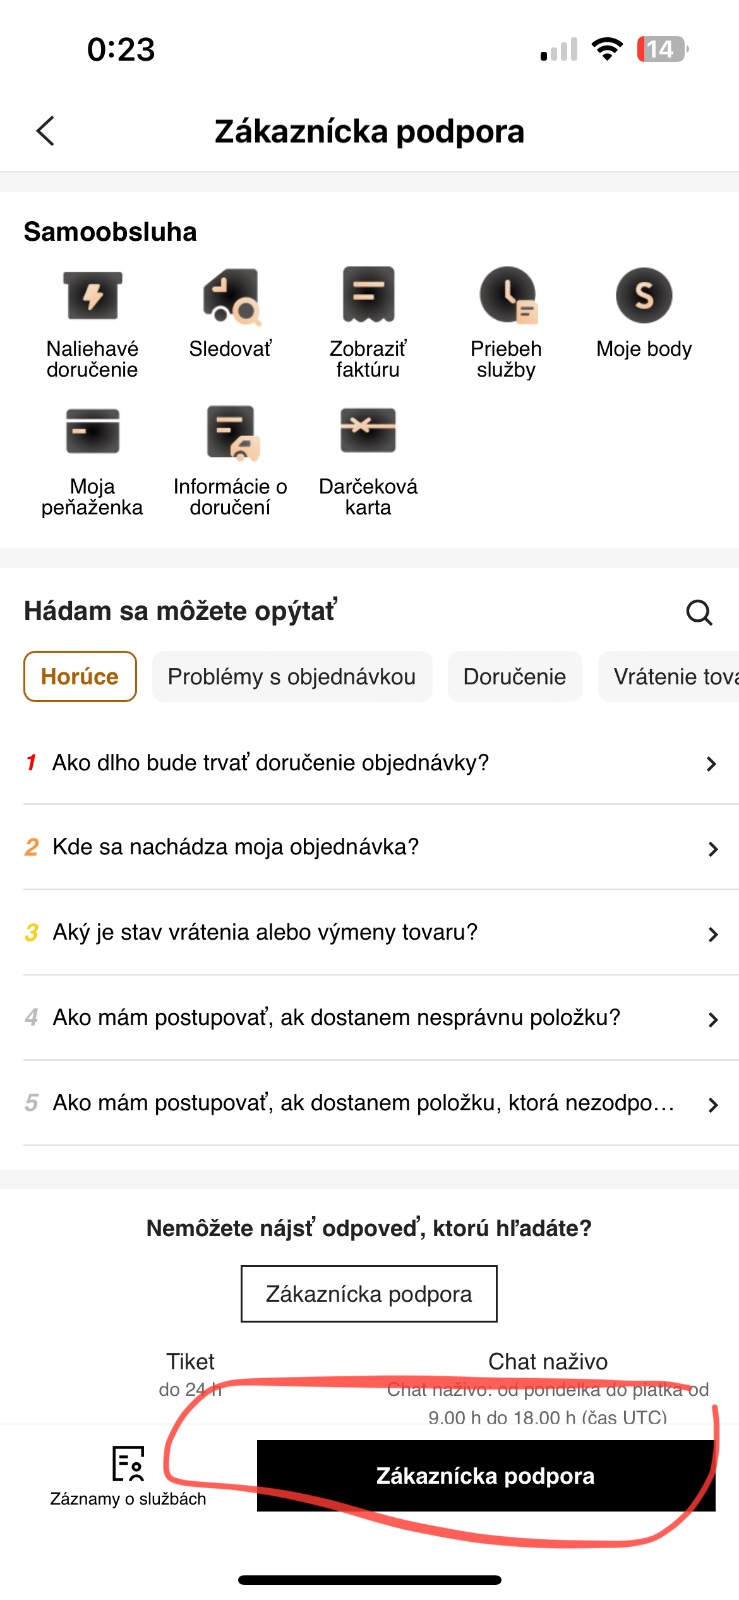Viewport: 739px width, 1600px height.
Task: Open Priebeh služby service progress icon
Action: pyautogui.click(x=507, y=297)
